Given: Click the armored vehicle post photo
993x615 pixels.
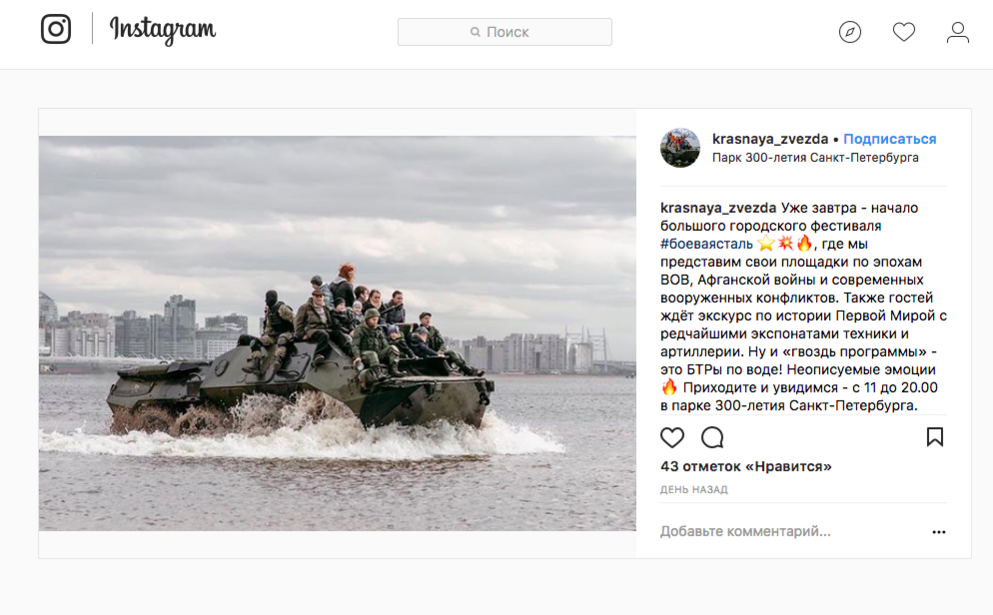Looking at the screenshot, I should coord(338,333).
